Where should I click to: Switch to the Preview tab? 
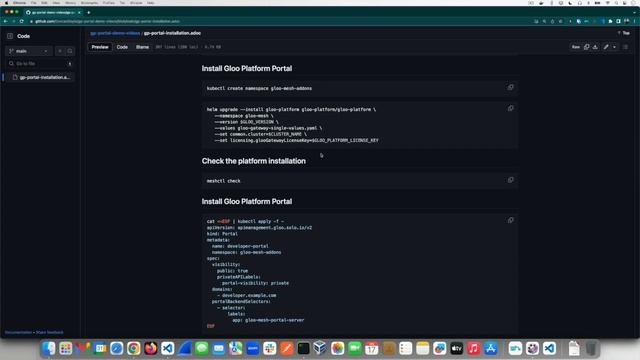(x=100, y=47)
